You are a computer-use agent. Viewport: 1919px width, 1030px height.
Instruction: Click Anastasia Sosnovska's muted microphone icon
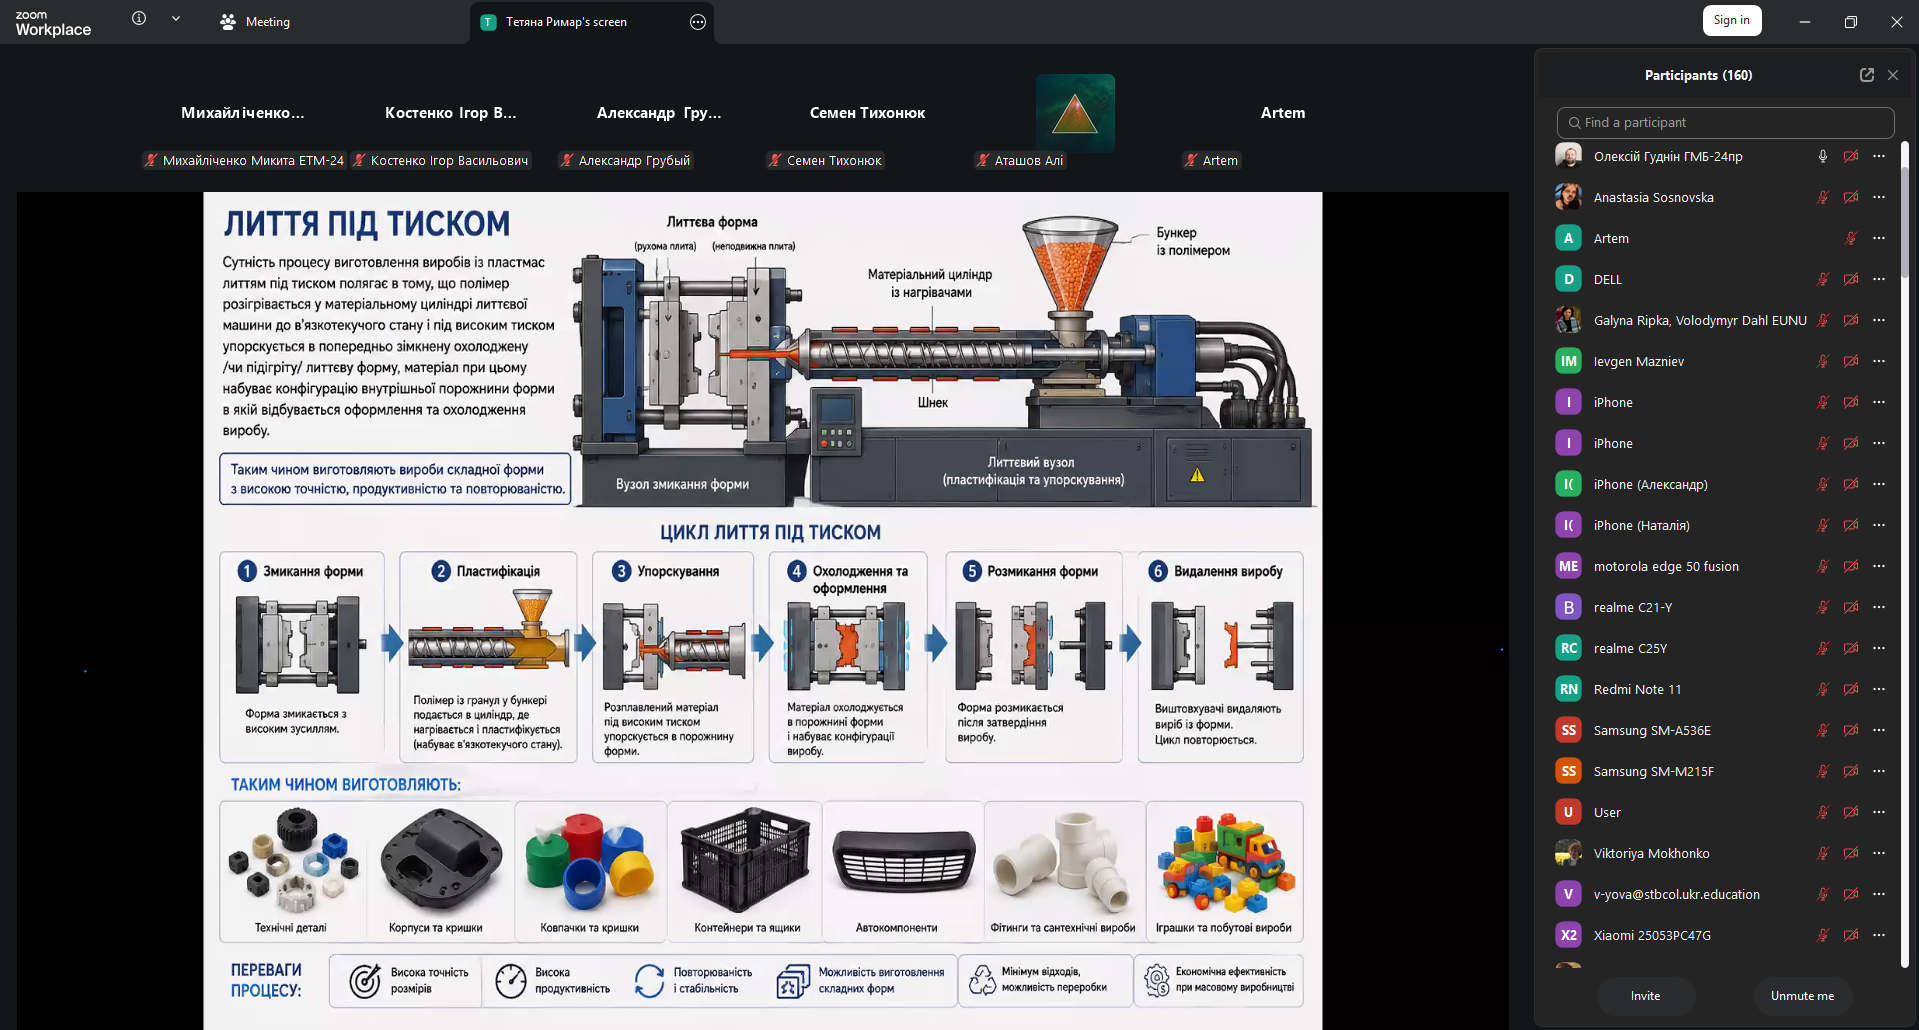pos(1823,197)
